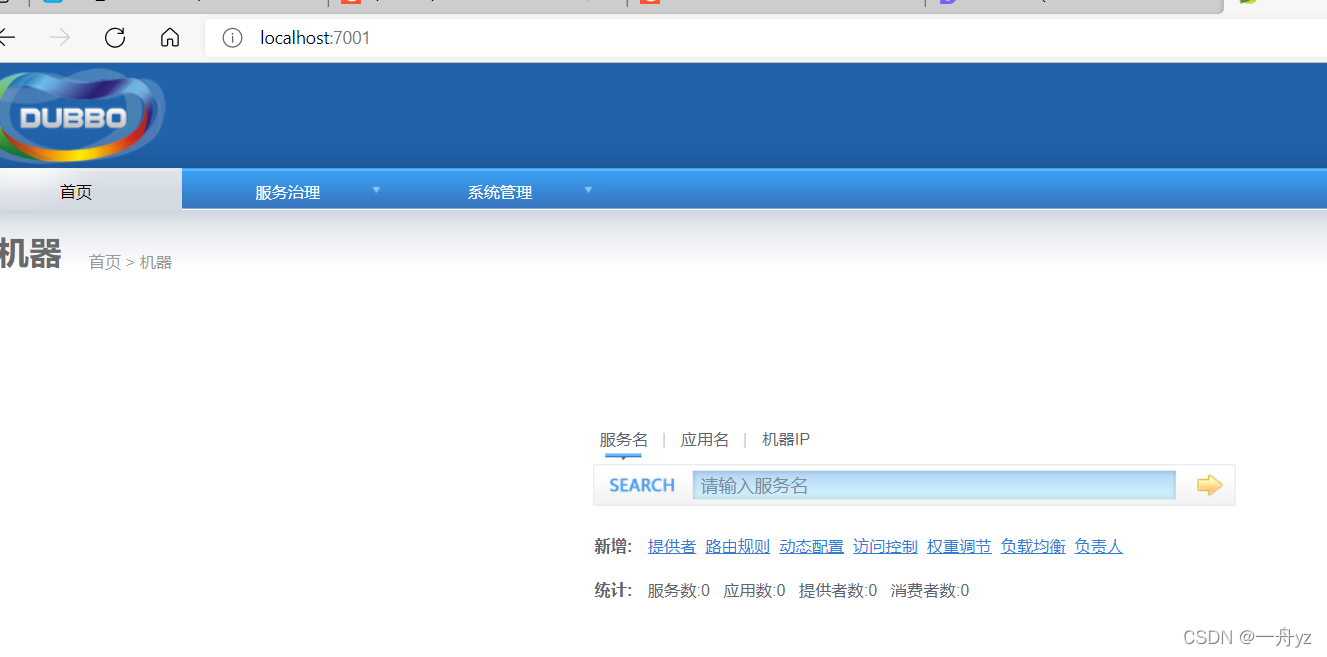Reload the page with the refresh icon
Viewport: 1327px width, 657px height.
[x=114, y=37]
